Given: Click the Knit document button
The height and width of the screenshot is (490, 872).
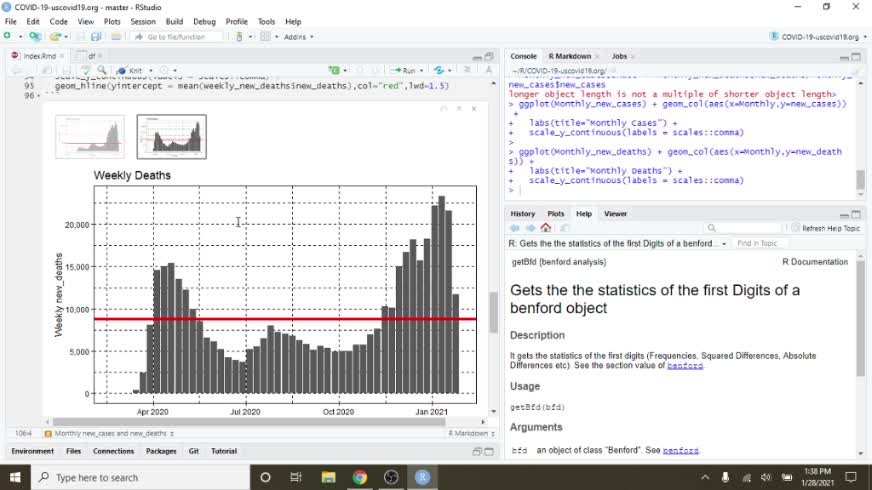Looking at the screenshot, I should (130, 71).
